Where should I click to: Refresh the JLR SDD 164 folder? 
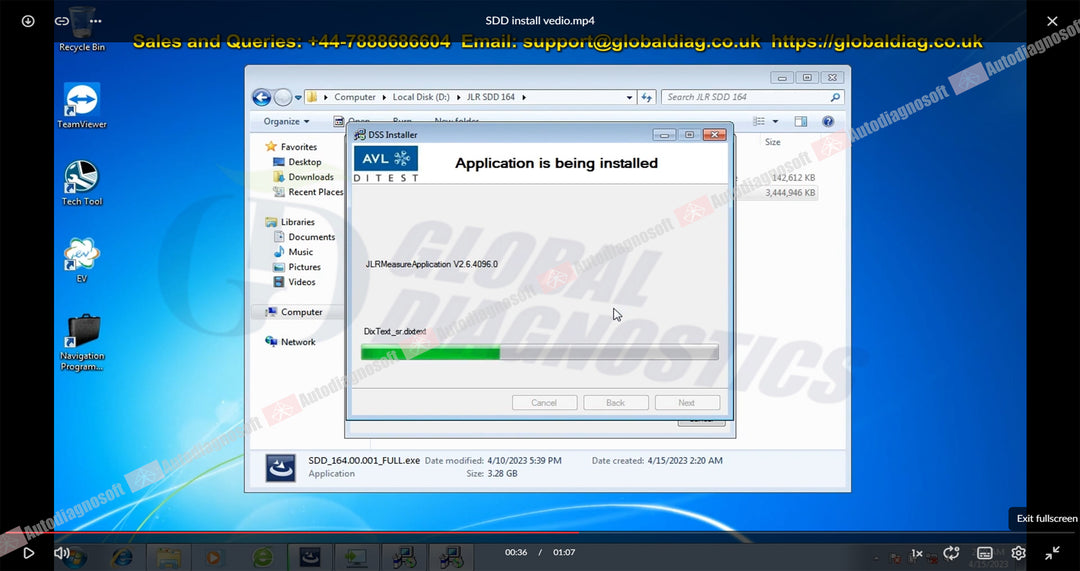(x=646, y=98)
